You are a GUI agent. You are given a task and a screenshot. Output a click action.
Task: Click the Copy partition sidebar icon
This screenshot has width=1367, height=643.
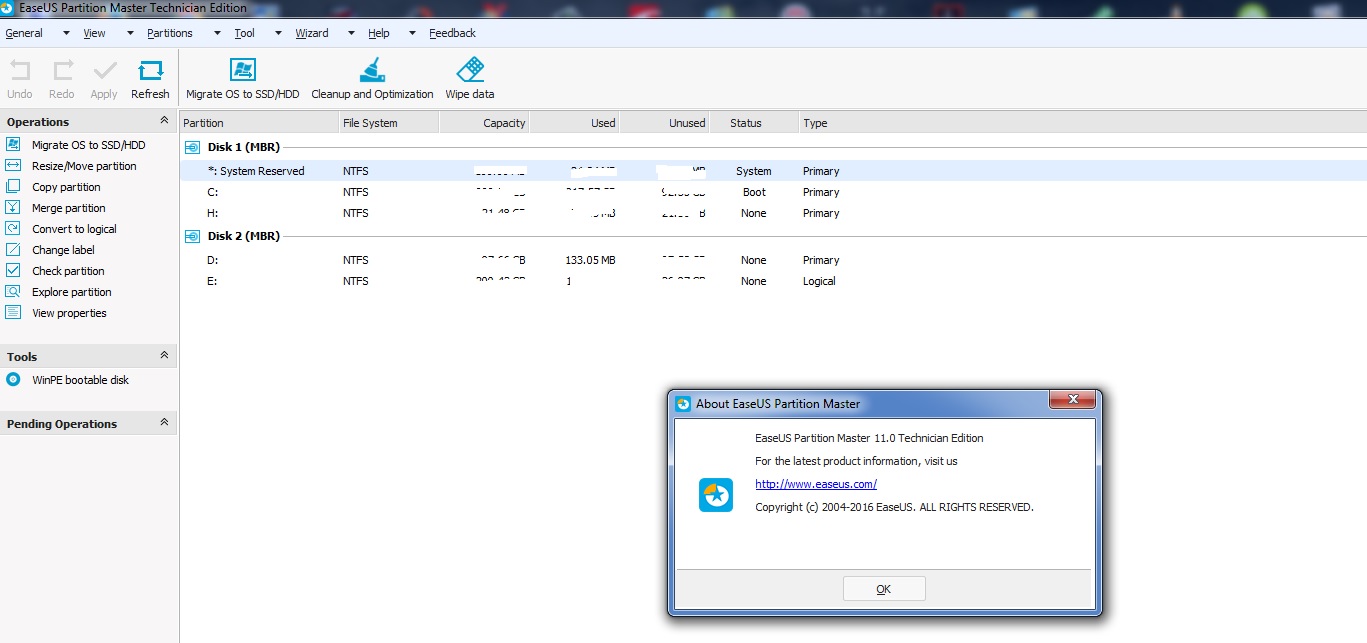coord(13,187)
